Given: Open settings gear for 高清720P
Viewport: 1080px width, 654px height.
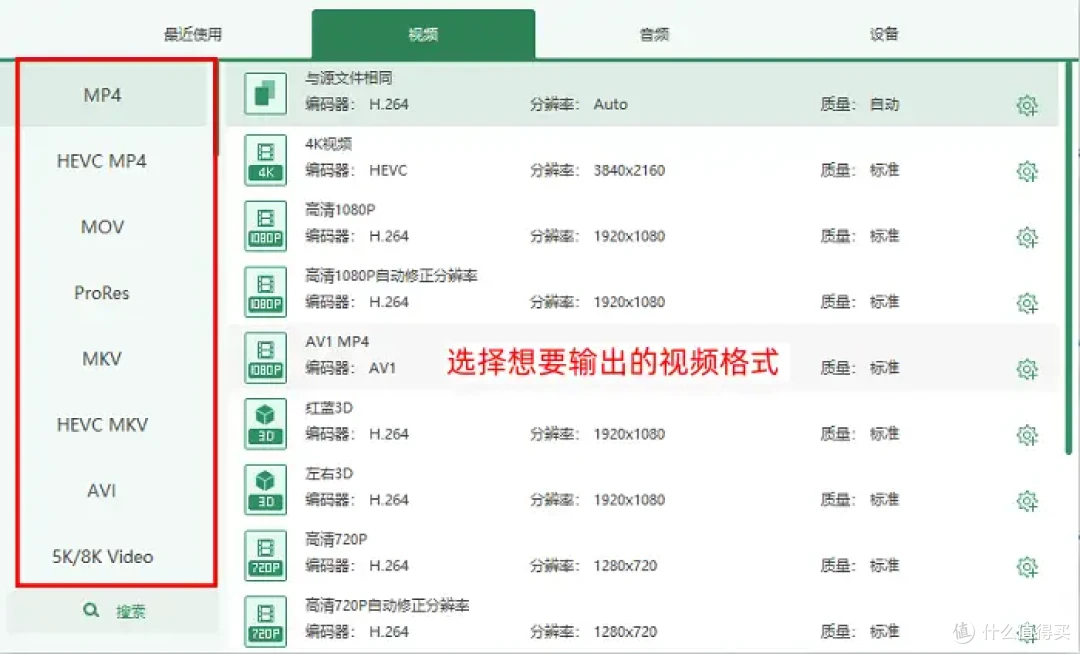Looking at the screenshot, I should tap(1027, 567).
